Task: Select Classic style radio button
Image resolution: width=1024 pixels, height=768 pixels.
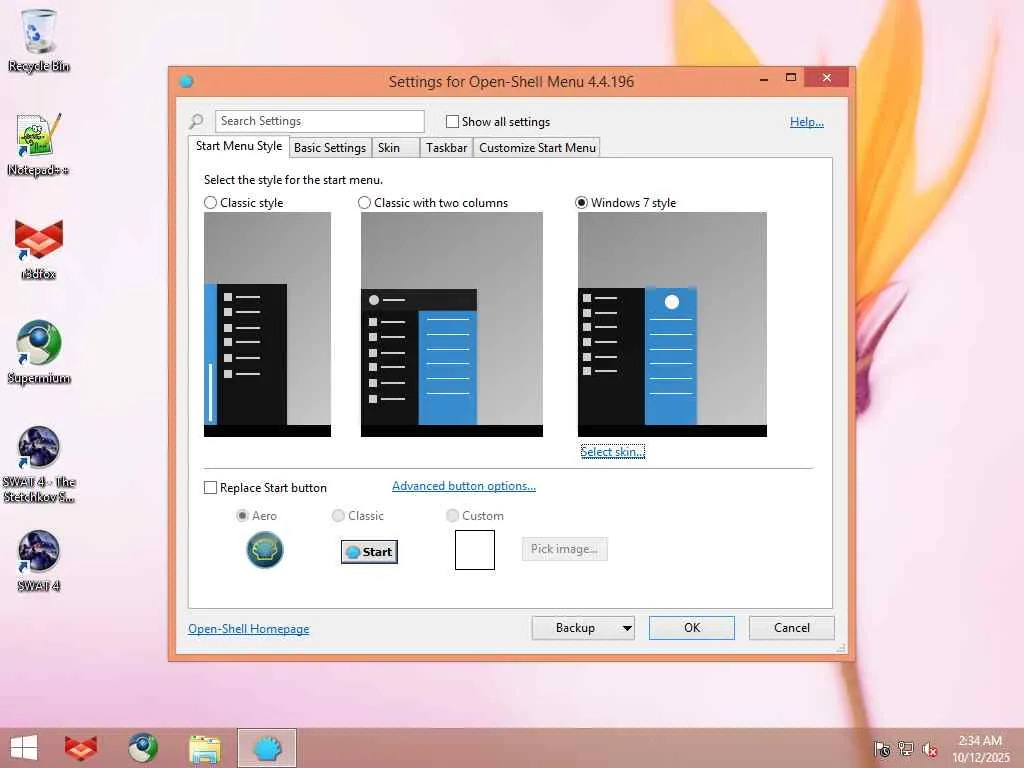Action: click(x=210, y=202)
